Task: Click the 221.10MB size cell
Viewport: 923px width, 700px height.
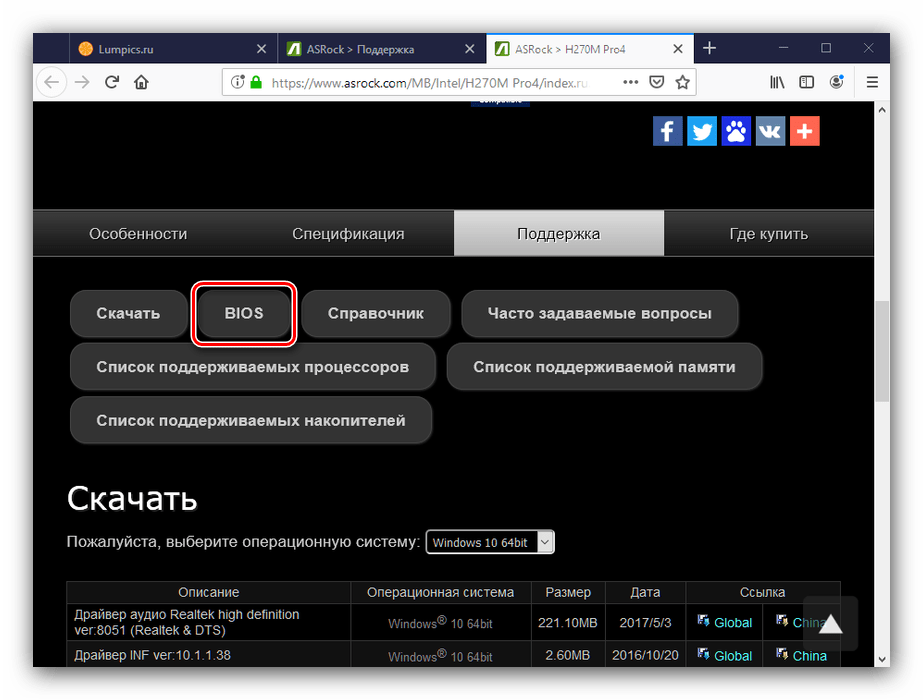Action: coord(567,622)
